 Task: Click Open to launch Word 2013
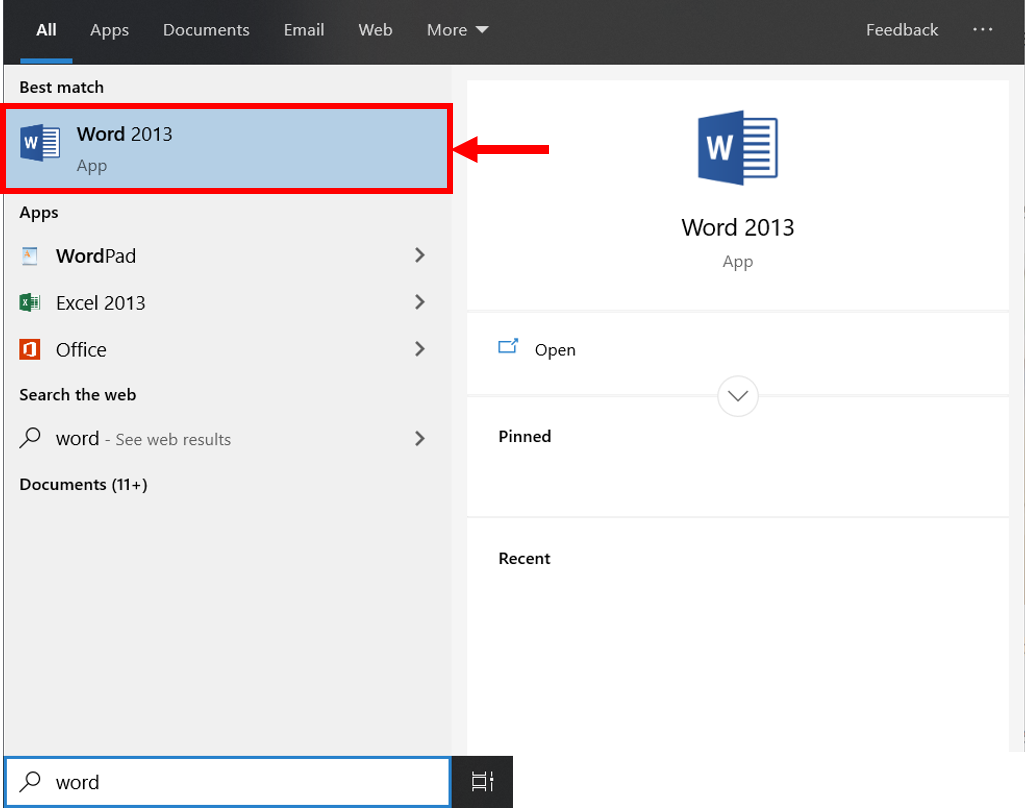[x=555, y=350]
